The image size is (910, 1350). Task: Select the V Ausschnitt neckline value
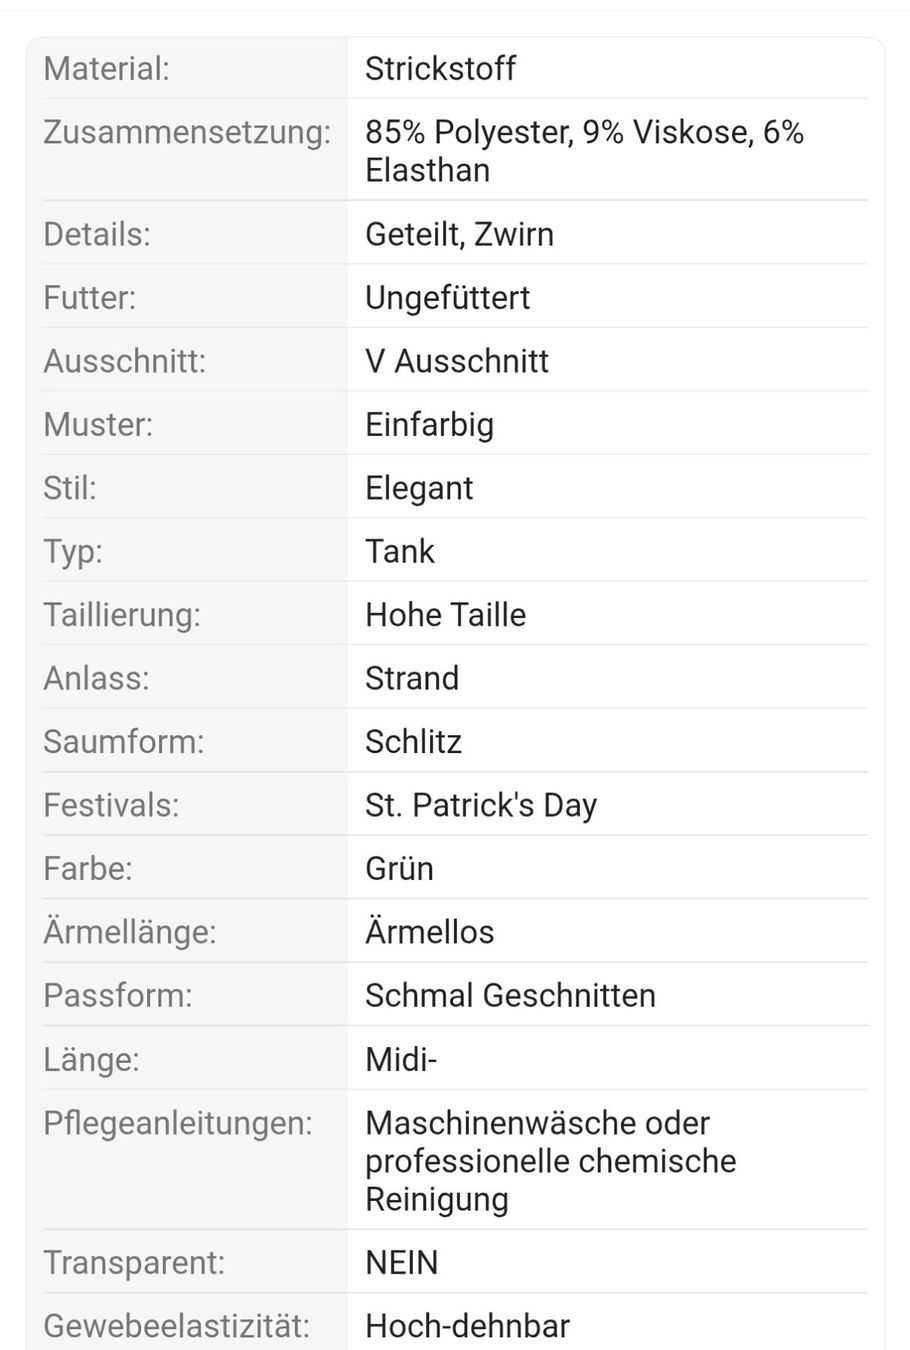tap(457, 361)
